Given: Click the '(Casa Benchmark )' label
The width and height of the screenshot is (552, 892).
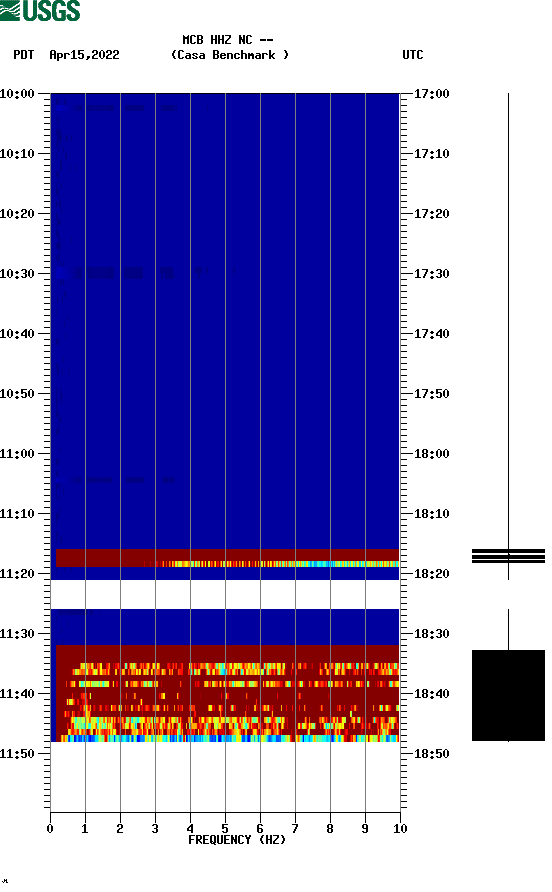Looking at the screenshot, I should point(230,55).
